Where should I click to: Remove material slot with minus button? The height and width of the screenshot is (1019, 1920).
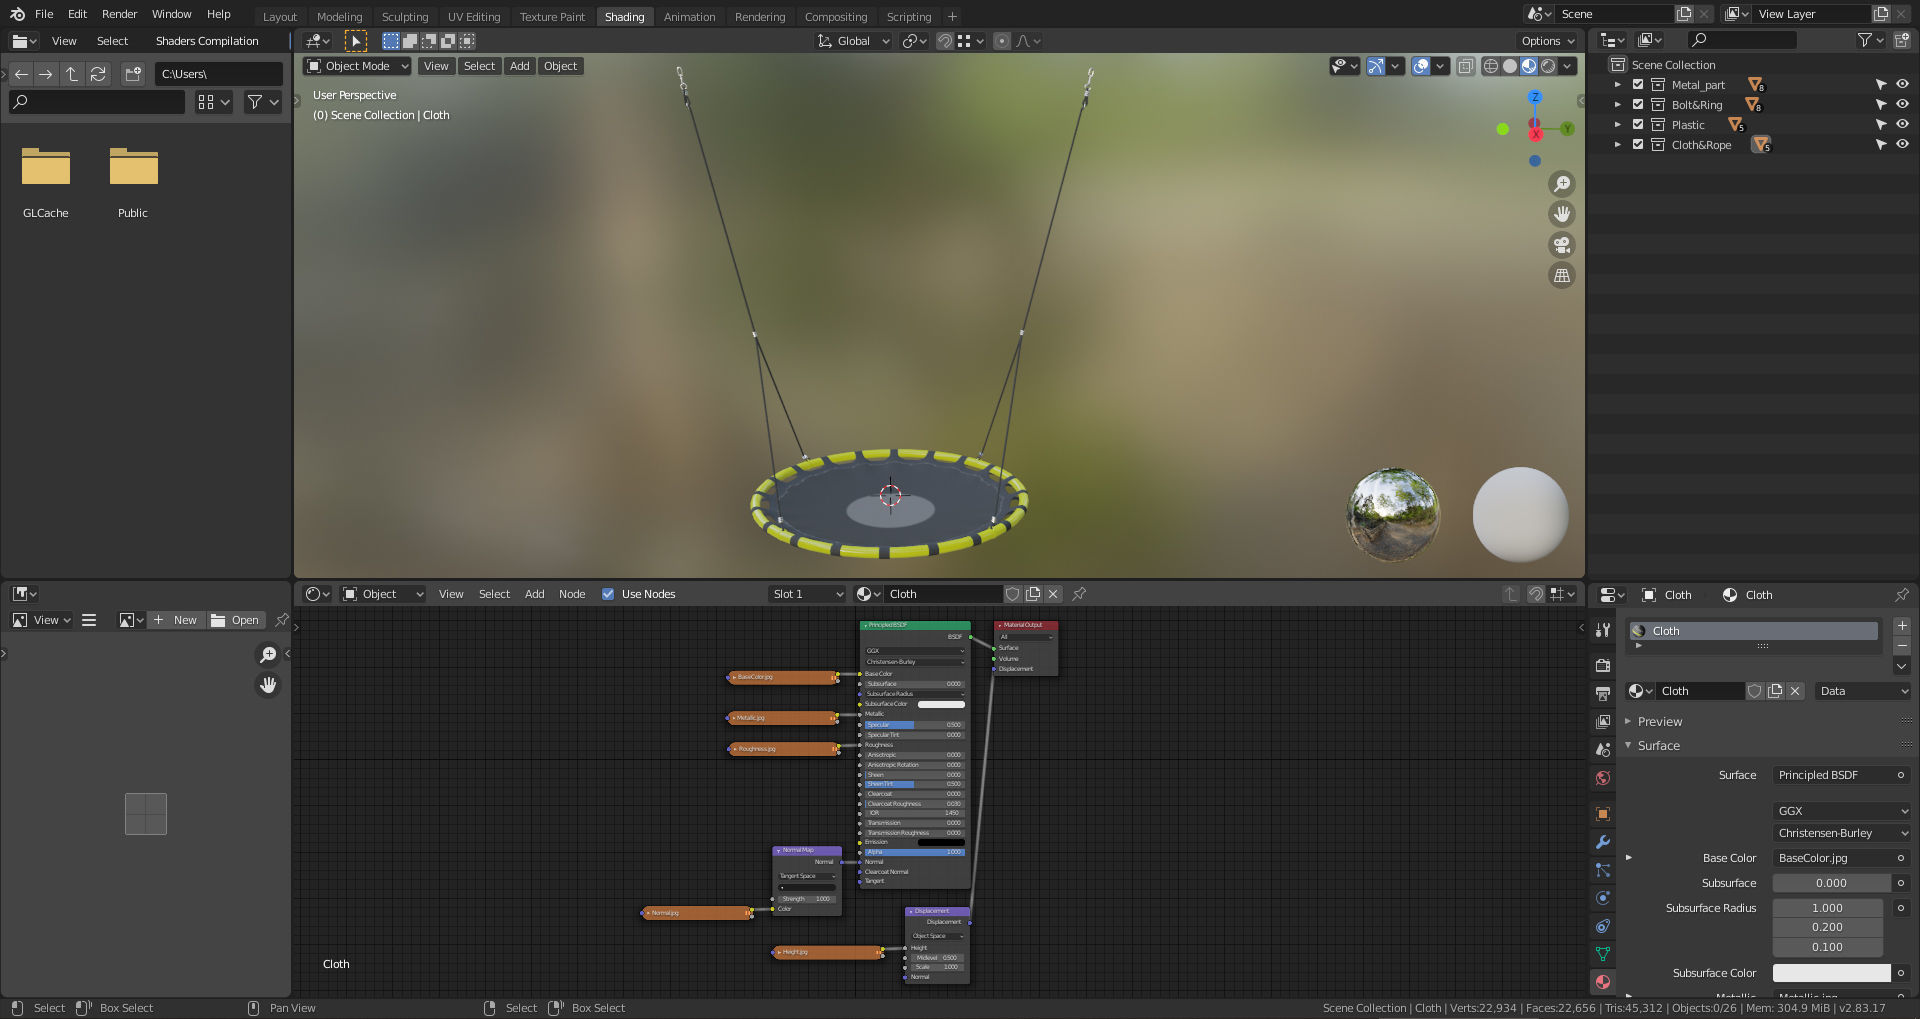coord(1902,645)
